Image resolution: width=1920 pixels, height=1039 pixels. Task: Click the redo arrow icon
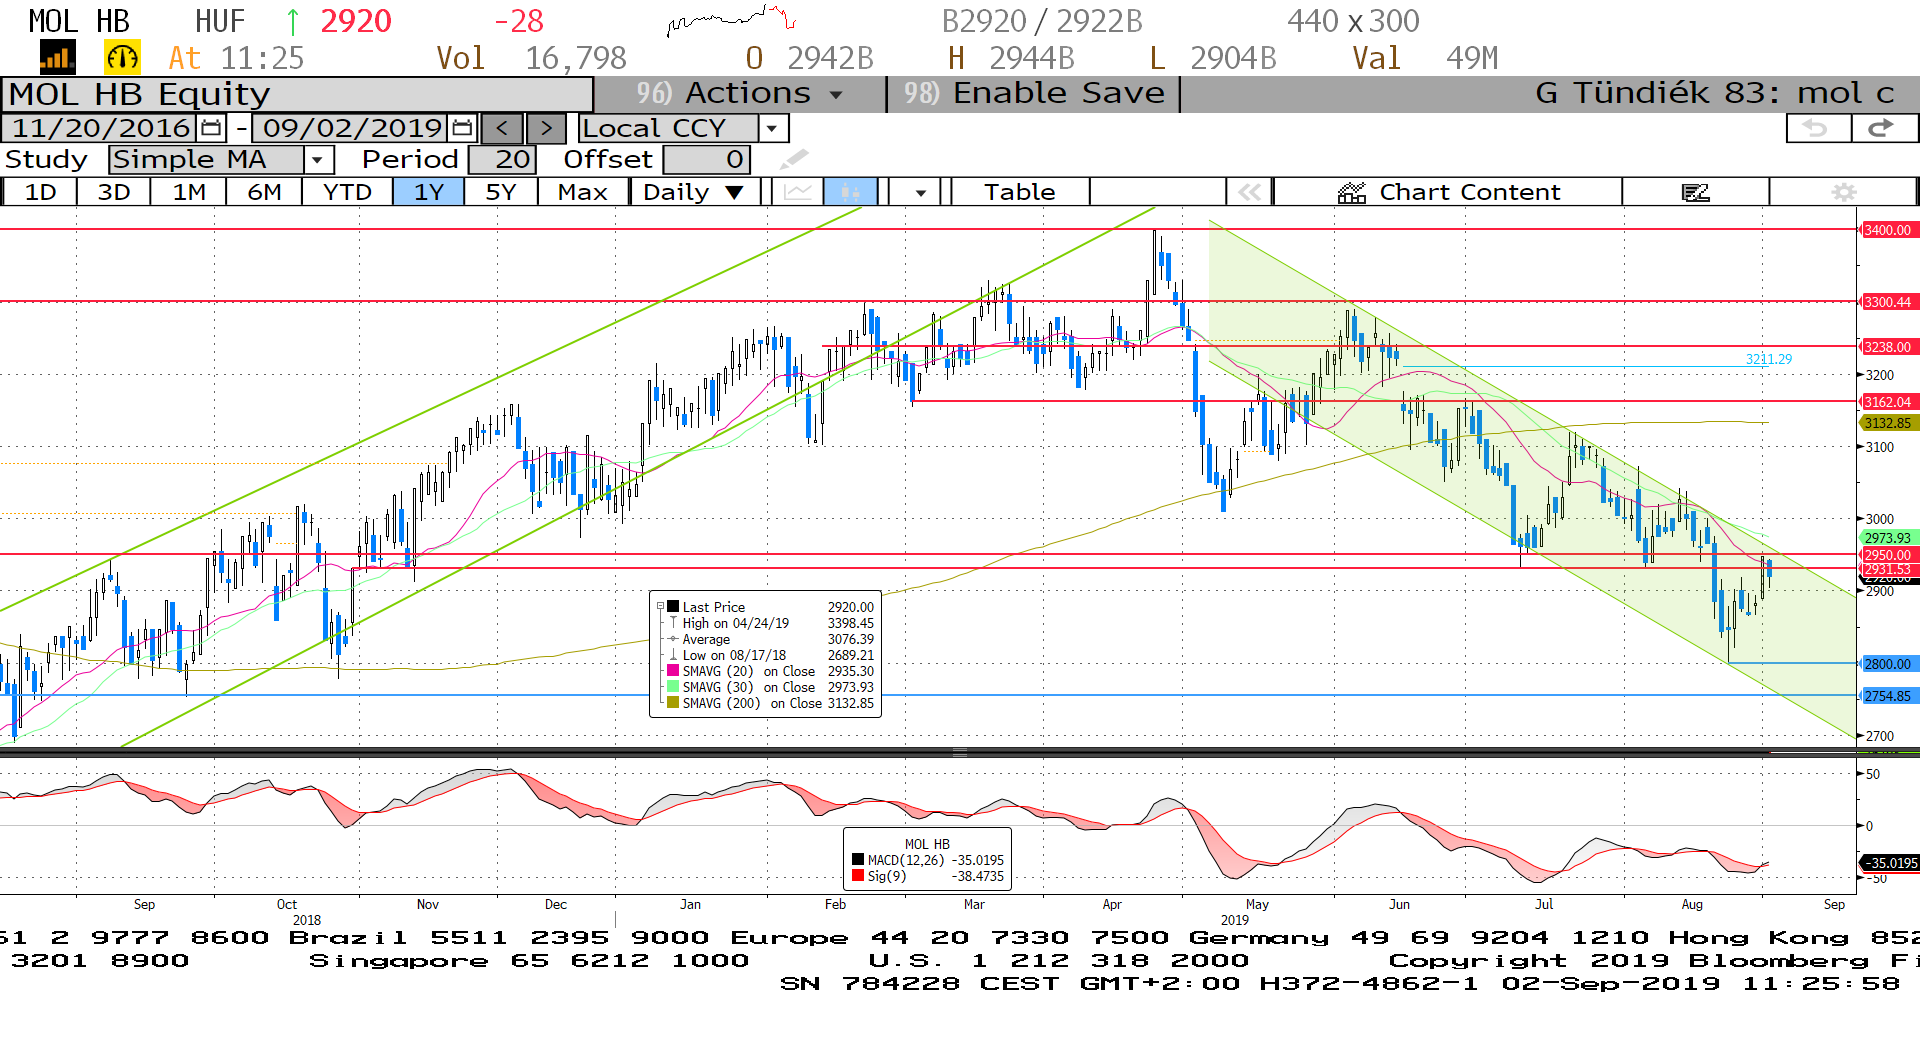pyautogui.click(x=1883, y=128)
